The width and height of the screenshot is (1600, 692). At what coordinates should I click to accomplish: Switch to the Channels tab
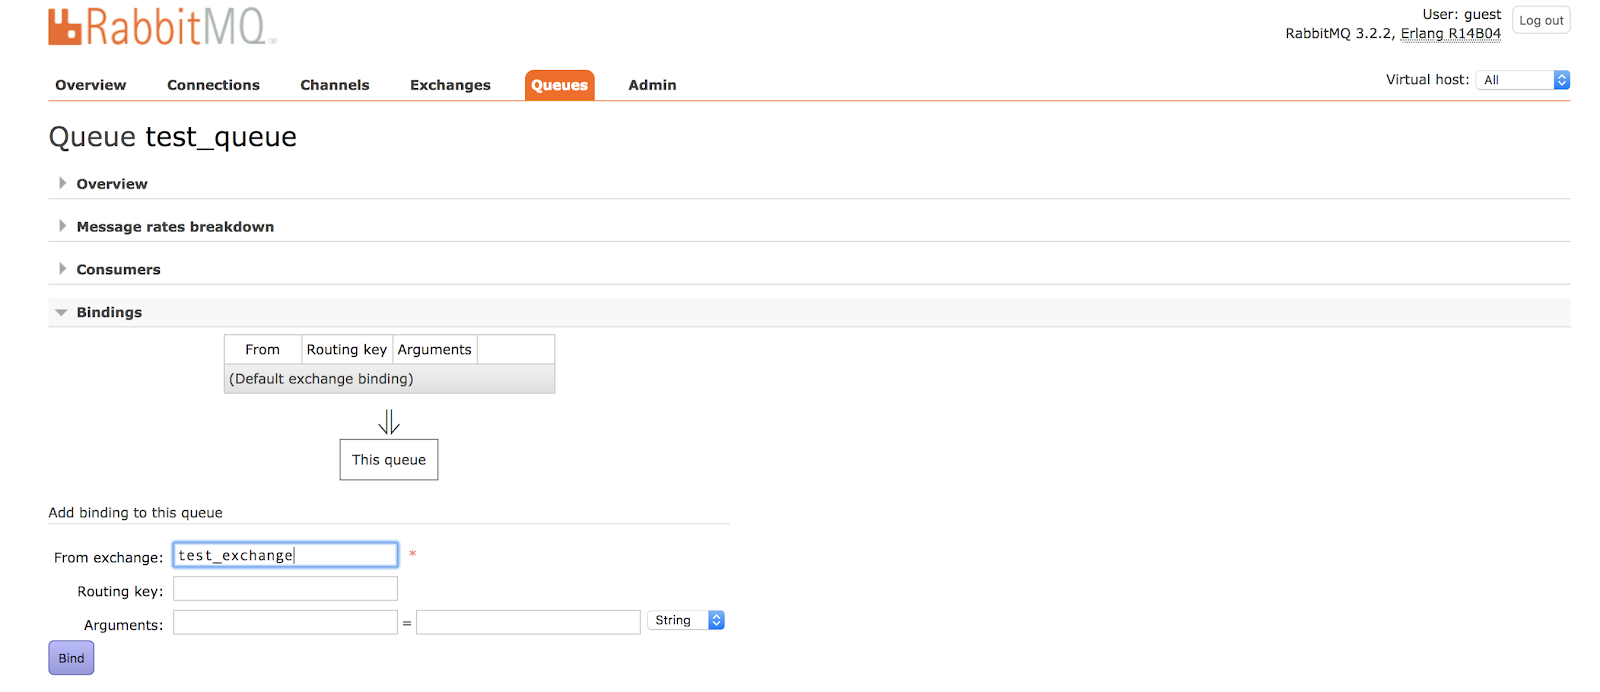(335, 85)
